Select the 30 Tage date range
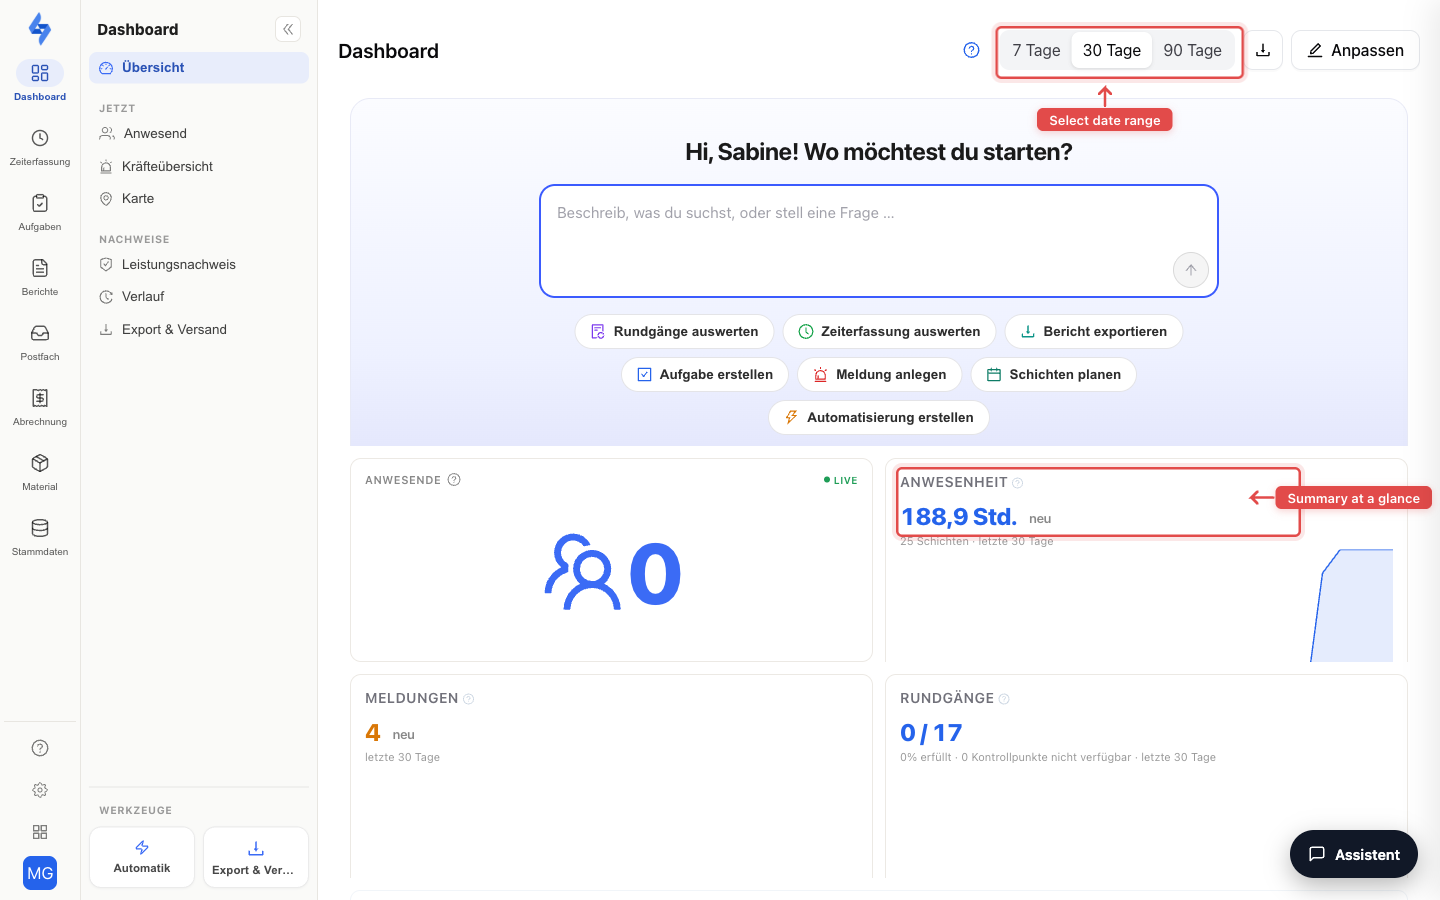This screenshot has height=900, width=1440. (x=1112, y=50)
